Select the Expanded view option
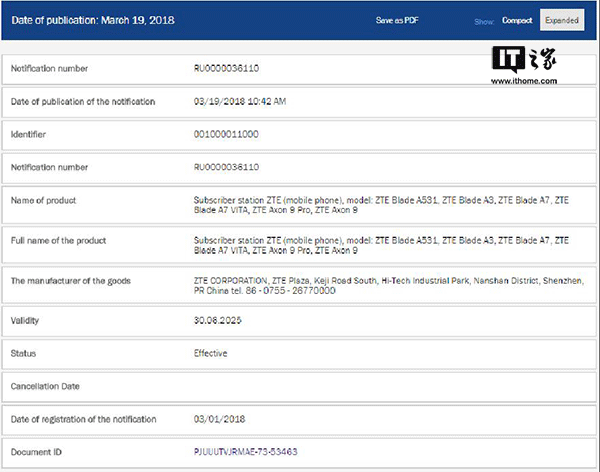Viewport: 600px width, 472px height. click(562, 20)
